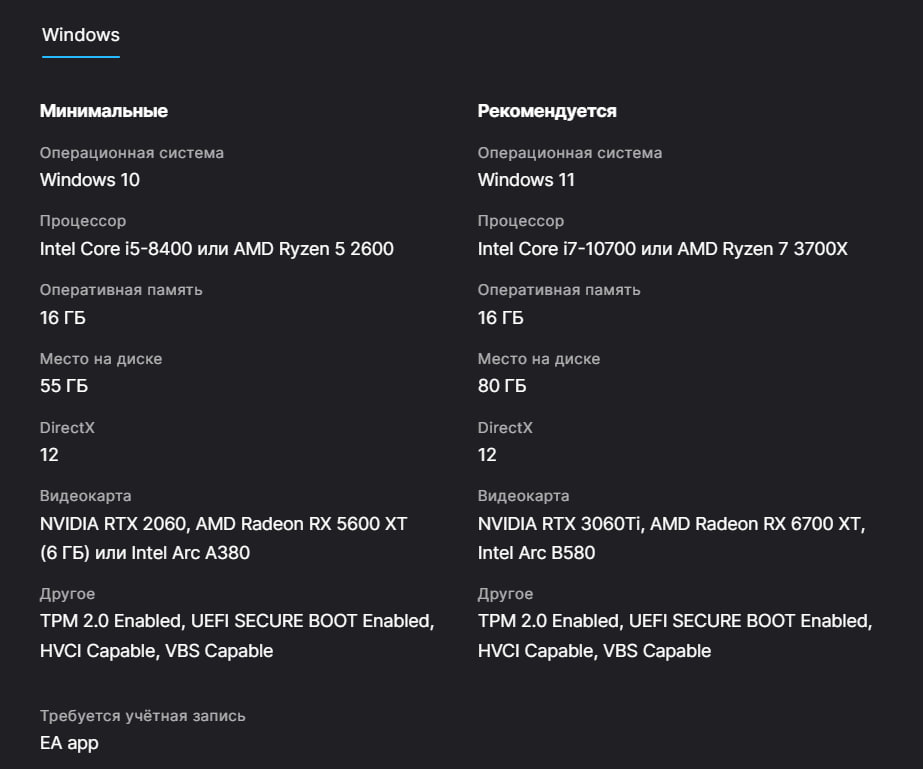The width and height of the screenshot is (923, 769).
Task: Click the EA app account entry
Action: [69, 743]
